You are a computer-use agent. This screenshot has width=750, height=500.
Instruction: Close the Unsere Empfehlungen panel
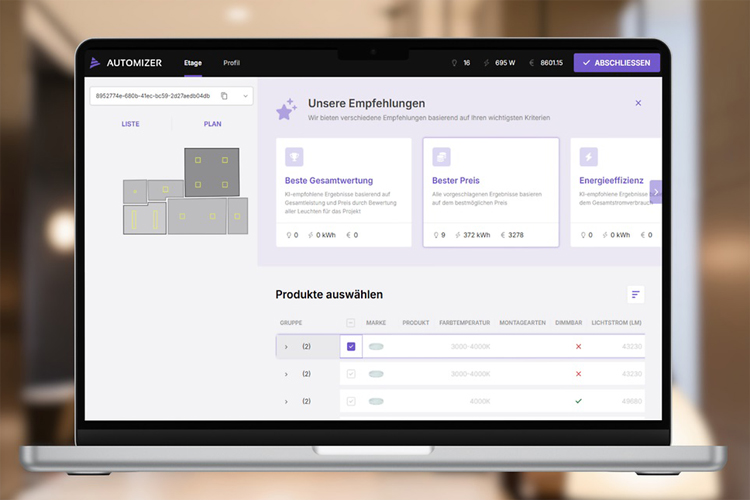click(x=638, y=103)
